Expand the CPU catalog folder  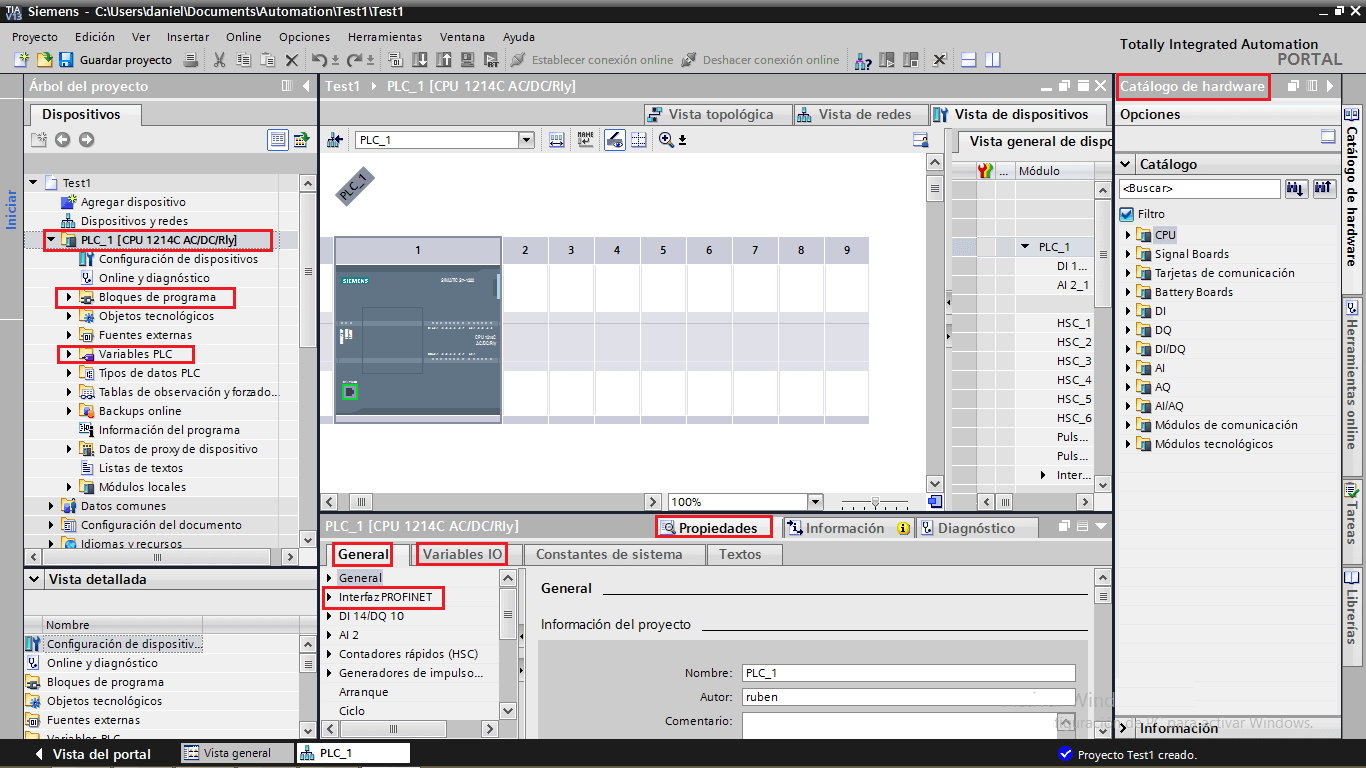[1128, 235]
